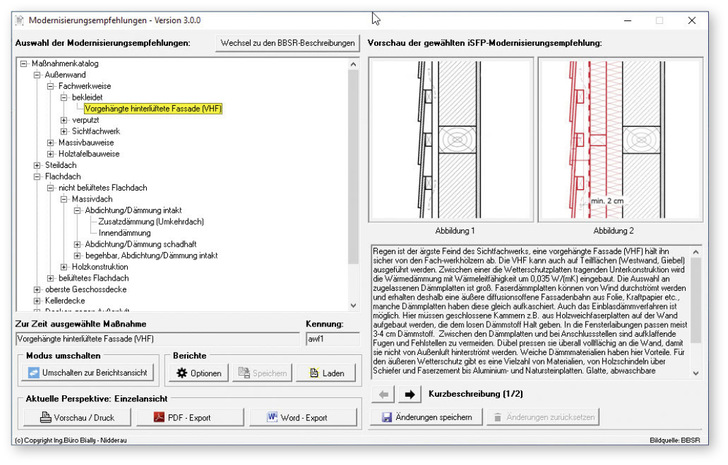This screenshot has height=465, width=728.
Task: Select Vorgehängte hinterlüftete Fassade (VHF) tree item
Action: [155, 108]
